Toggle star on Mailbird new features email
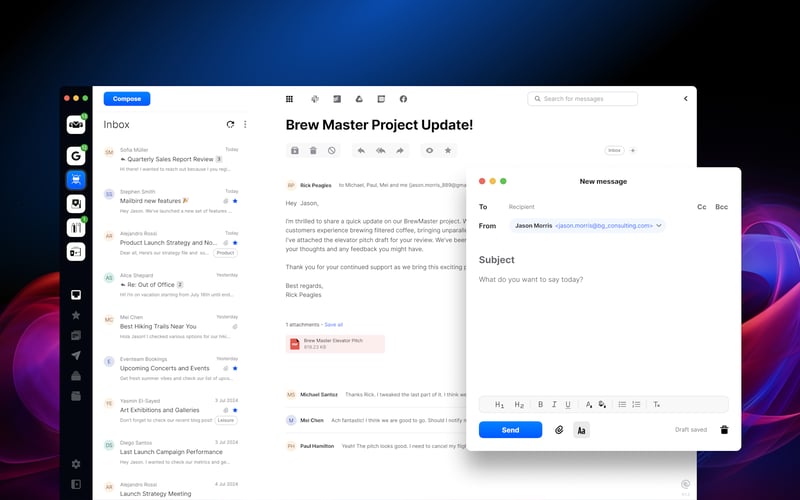The image size is (800, 500). point(235,201)
